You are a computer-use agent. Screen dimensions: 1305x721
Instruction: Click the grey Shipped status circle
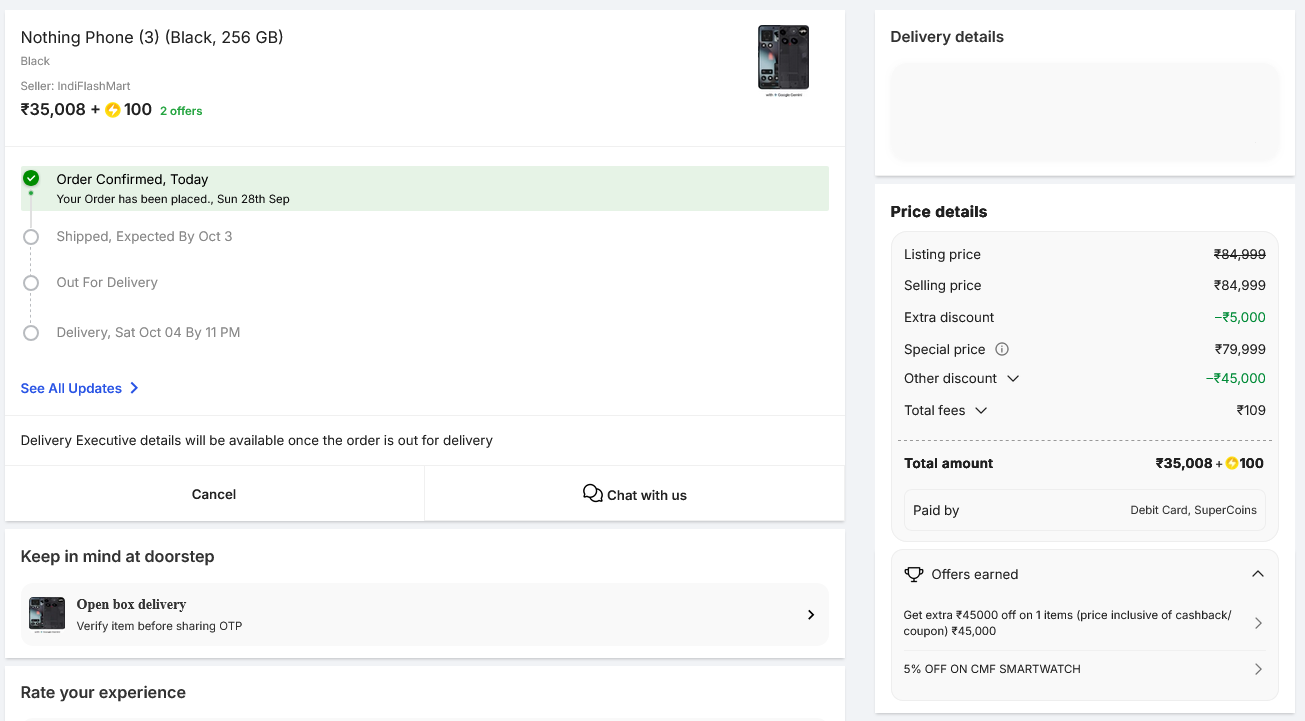click(x=30, y=236)
